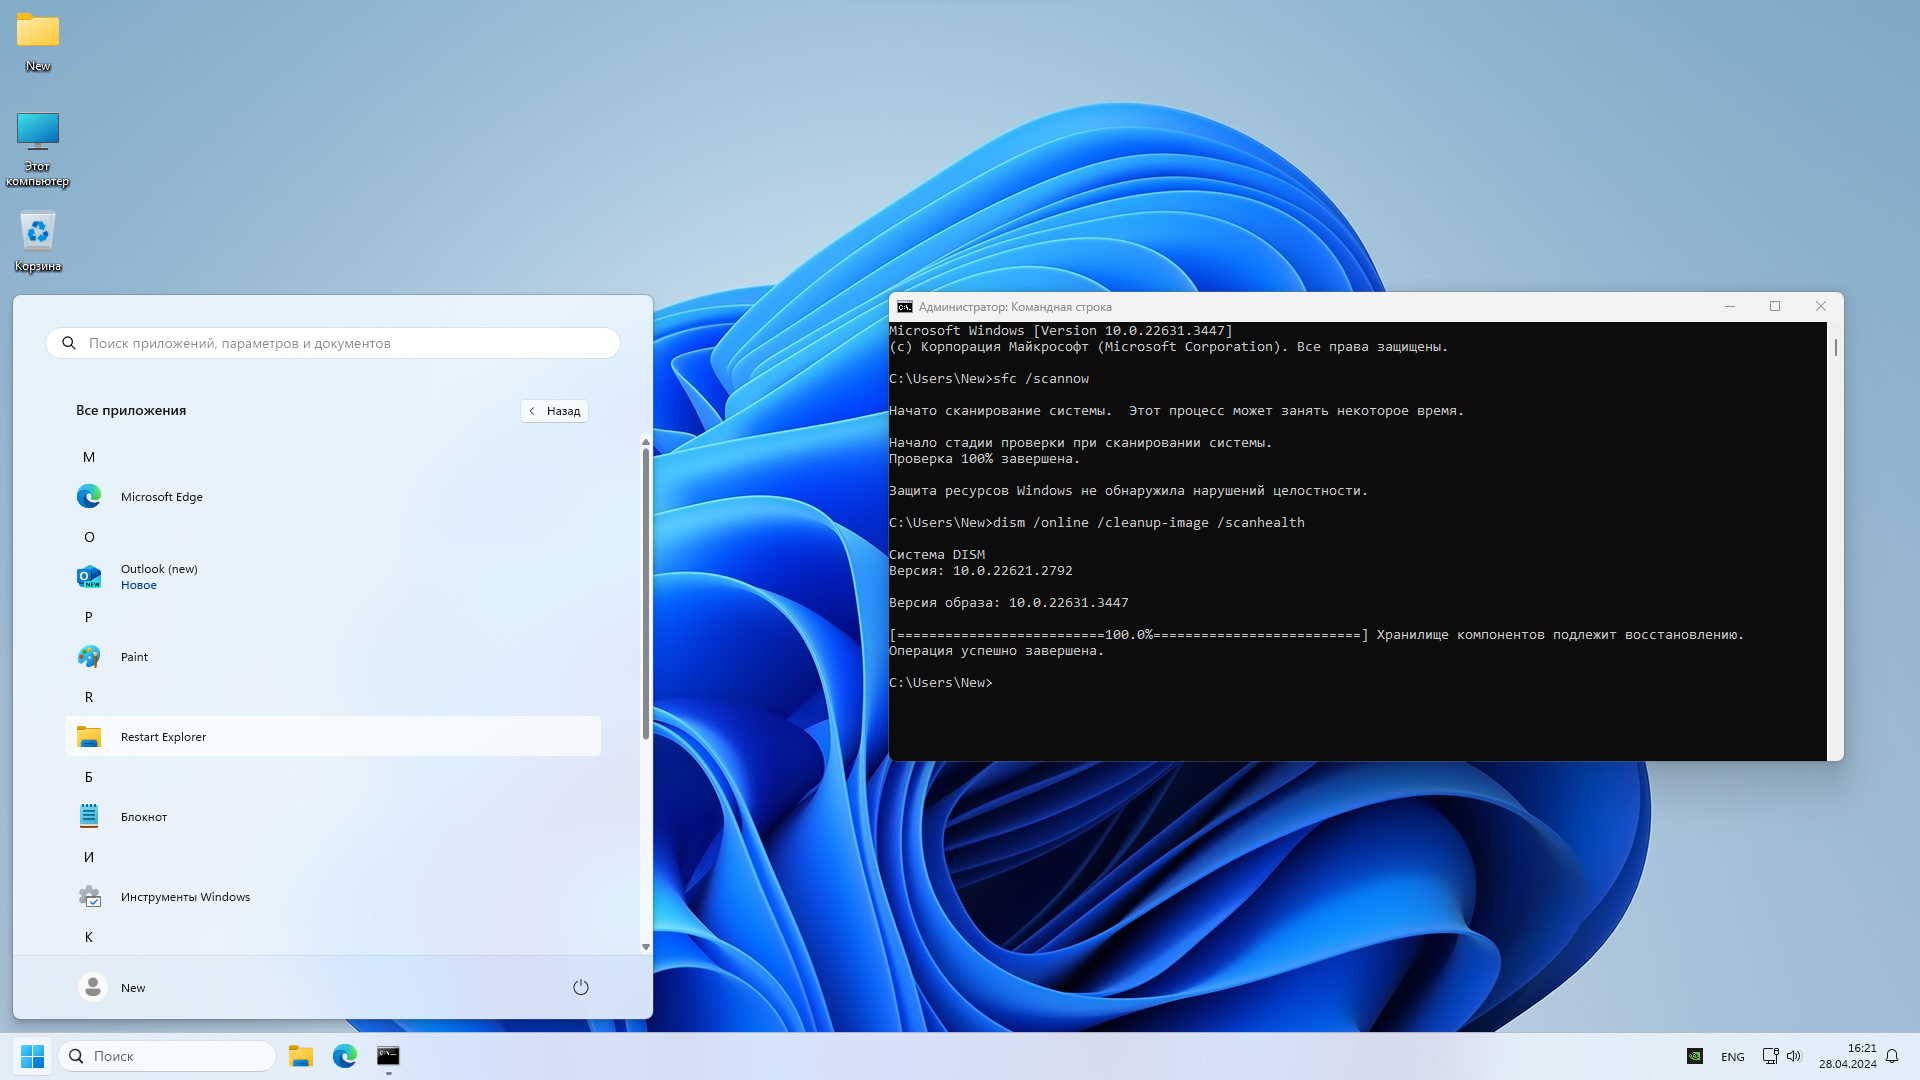1920x1080 pixels.
Task: Open Microsoft Edge from the app list
Action: pos(161,497)
